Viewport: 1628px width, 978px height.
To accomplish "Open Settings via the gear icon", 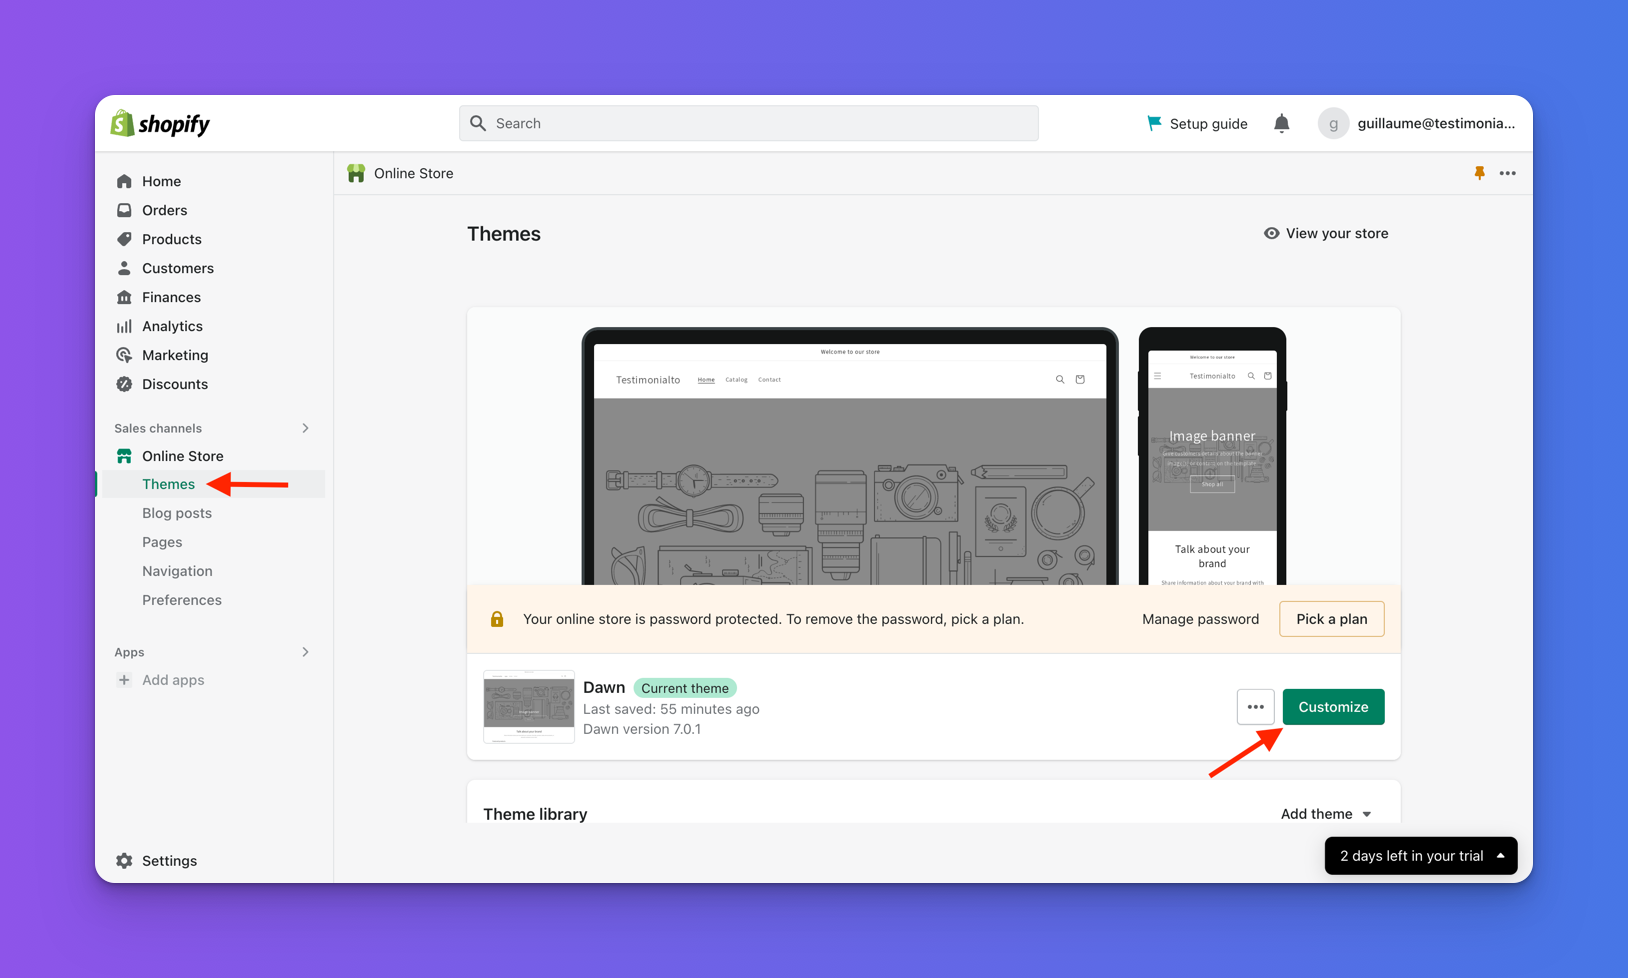I will point(124,861).
